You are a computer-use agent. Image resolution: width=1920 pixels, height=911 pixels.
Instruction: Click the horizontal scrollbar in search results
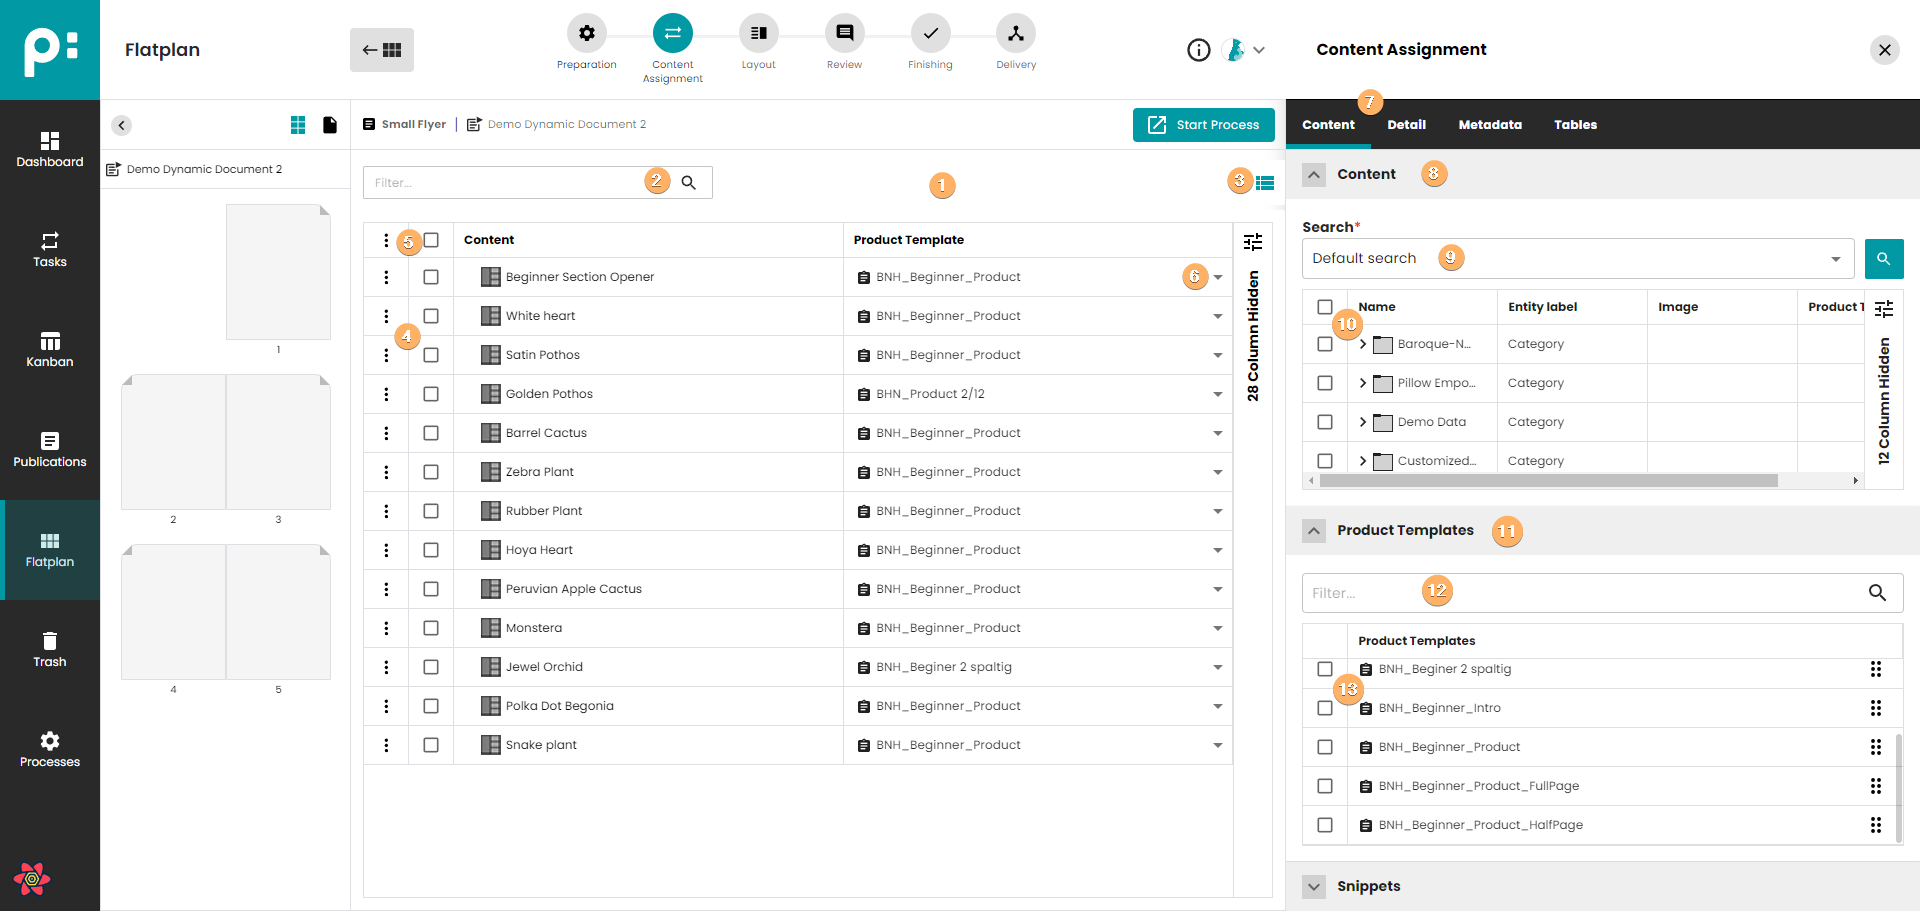[1548, 481]
